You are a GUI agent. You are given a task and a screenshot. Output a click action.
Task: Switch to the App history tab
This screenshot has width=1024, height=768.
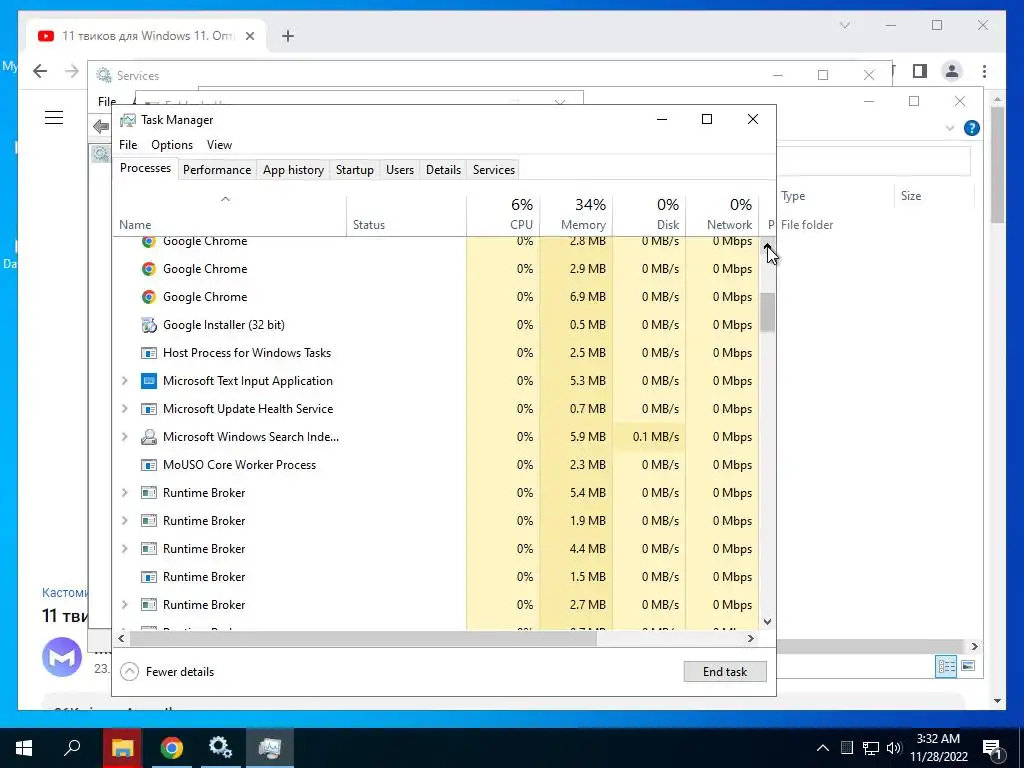[293, 170]
